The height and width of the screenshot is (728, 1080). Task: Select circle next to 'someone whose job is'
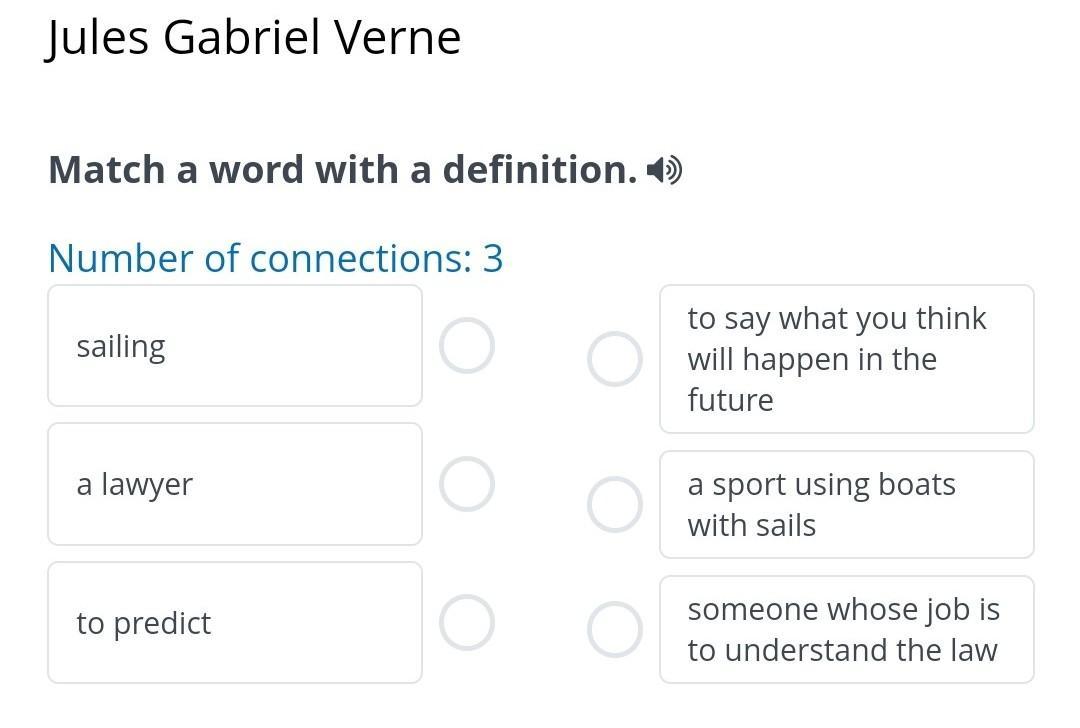point(614,629)
